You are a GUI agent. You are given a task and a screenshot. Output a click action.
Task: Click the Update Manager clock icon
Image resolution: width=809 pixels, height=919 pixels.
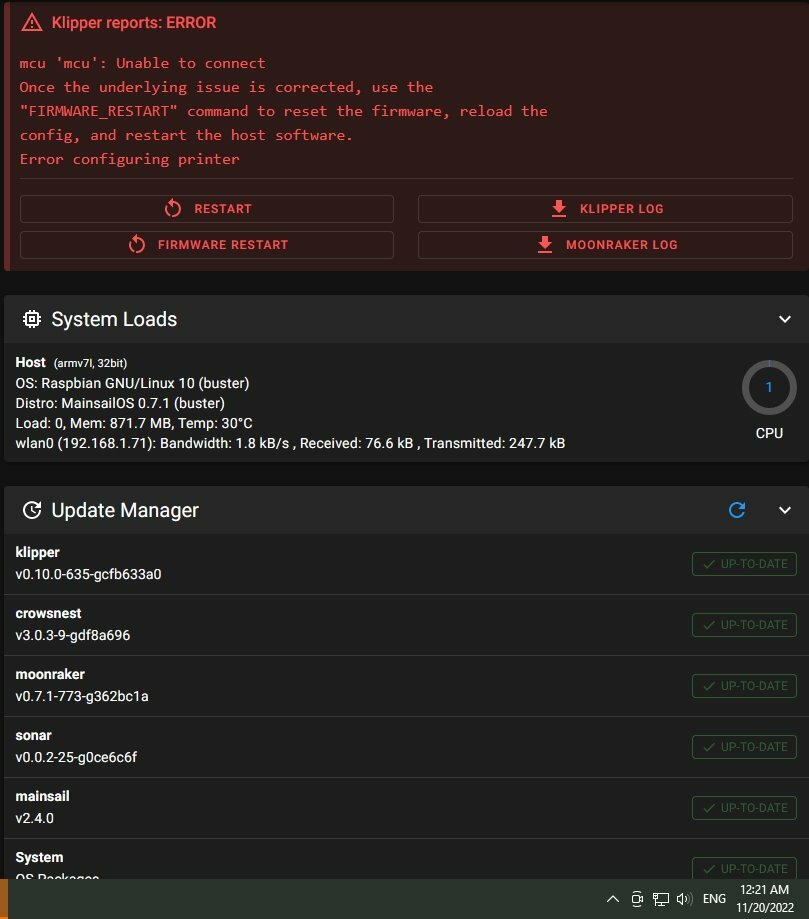pos(32,510)
